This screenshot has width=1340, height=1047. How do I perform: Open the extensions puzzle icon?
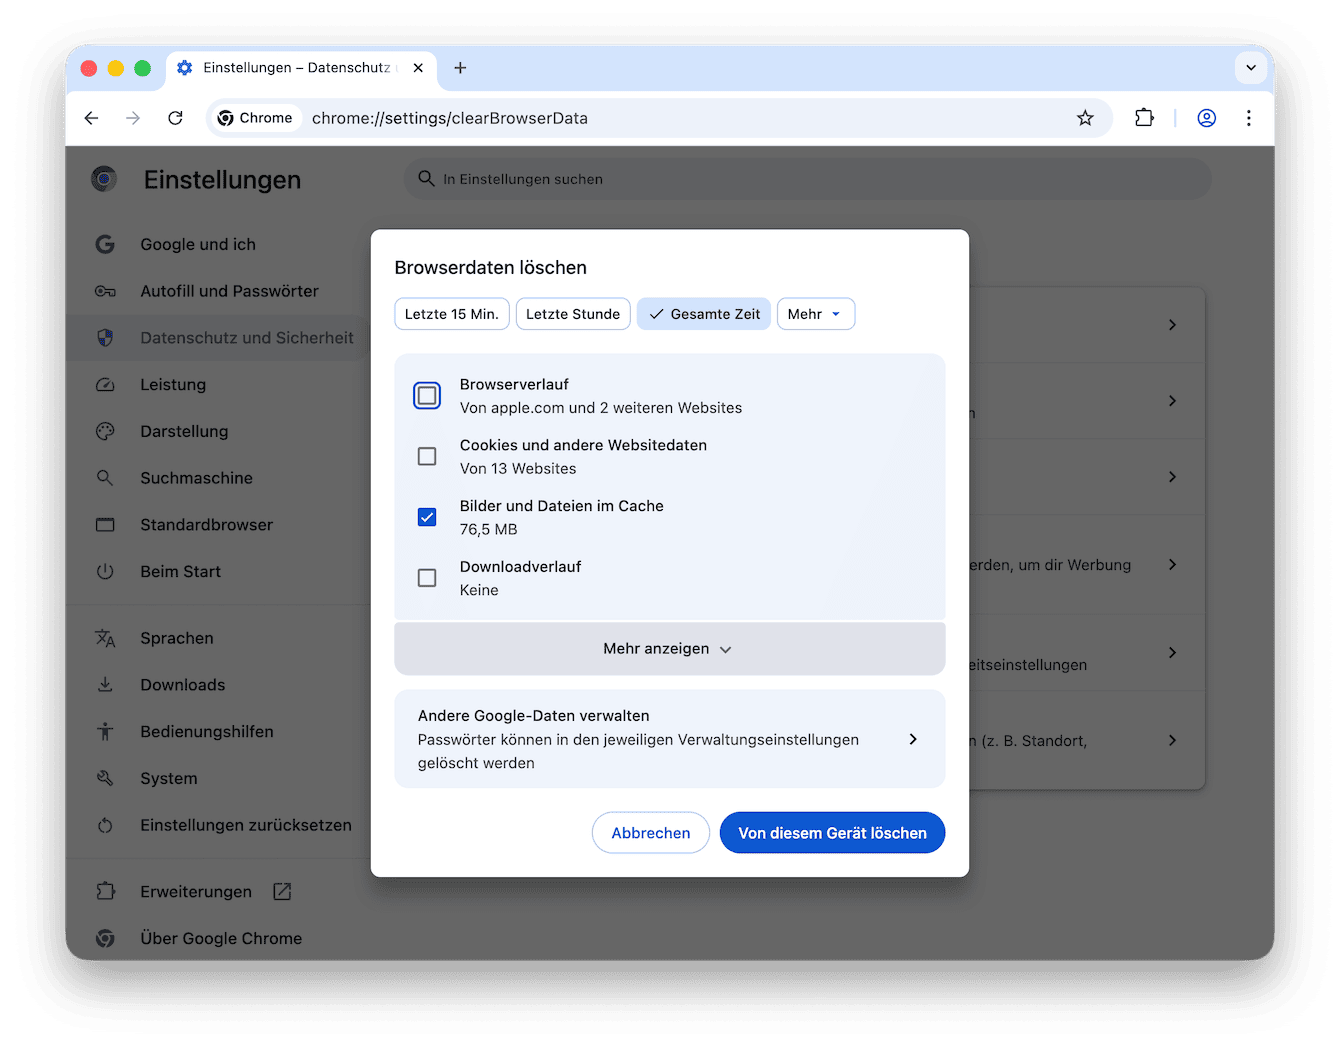tap(1144, 118)
